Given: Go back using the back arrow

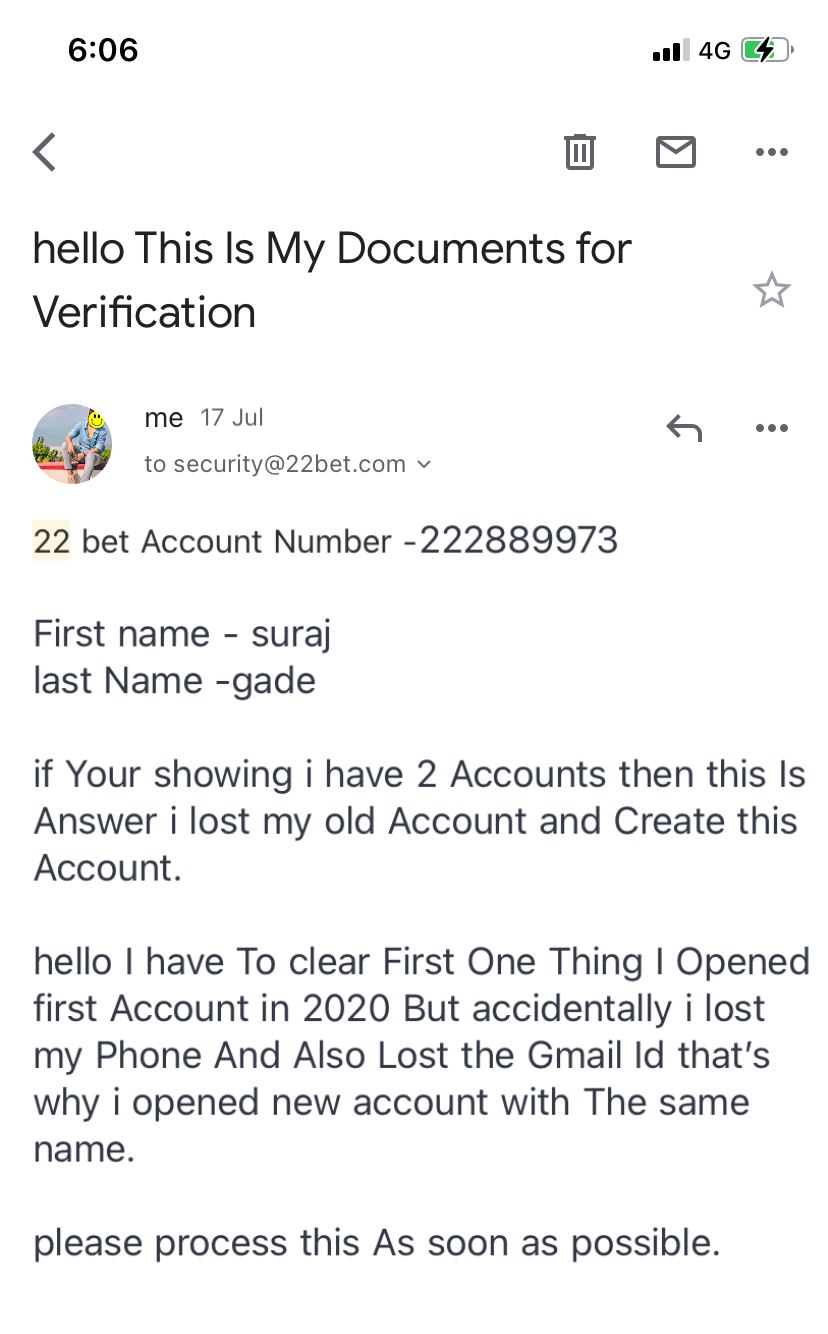Looking at the screenshot, I should click(45, 152).
